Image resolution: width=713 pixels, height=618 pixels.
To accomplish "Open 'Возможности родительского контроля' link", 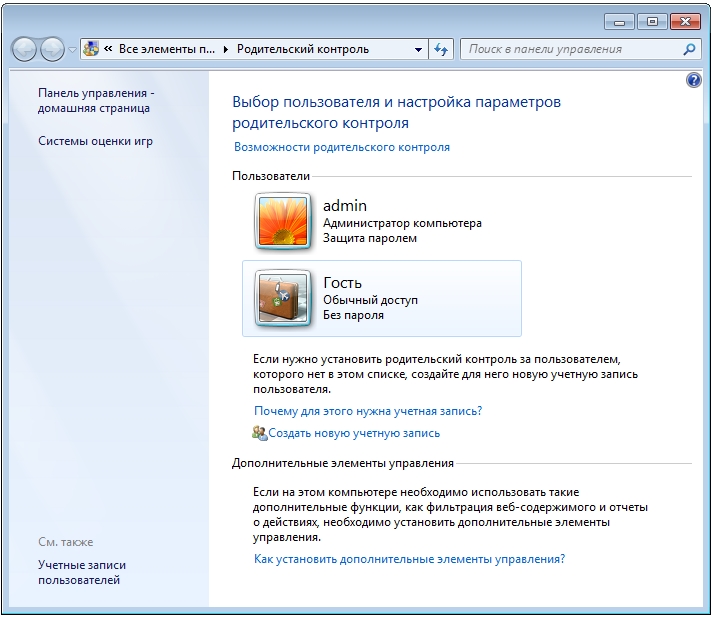I will click(x=342, y=147).
